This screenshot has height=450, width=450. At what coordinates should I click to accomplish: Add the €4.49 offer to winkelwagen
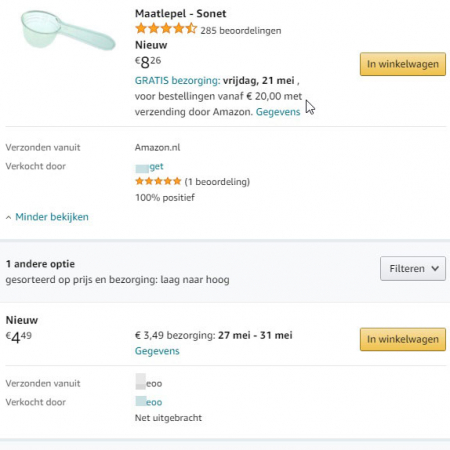pyautogui.click(x=403, y=339)
